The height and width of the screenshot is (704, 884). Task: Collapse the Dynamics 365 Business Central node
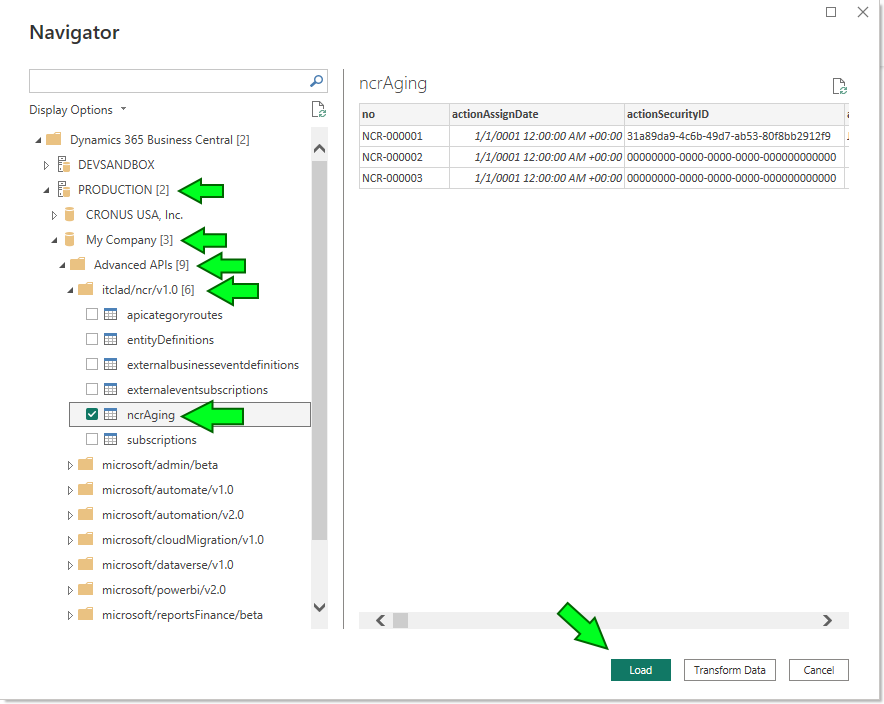38,140
